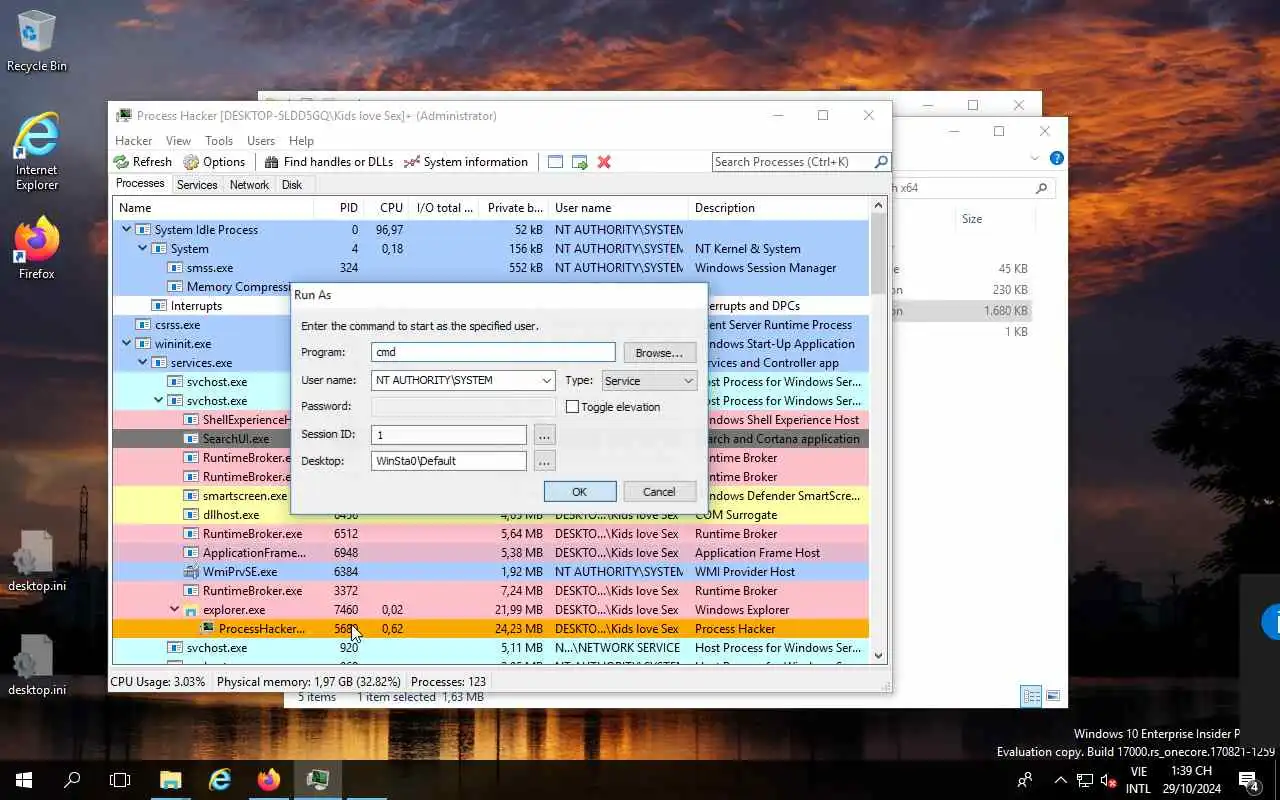The width and height of the screenshot is (1280, 800).
Task: Collapse services.exe tree node
Action: pos(142,362)
